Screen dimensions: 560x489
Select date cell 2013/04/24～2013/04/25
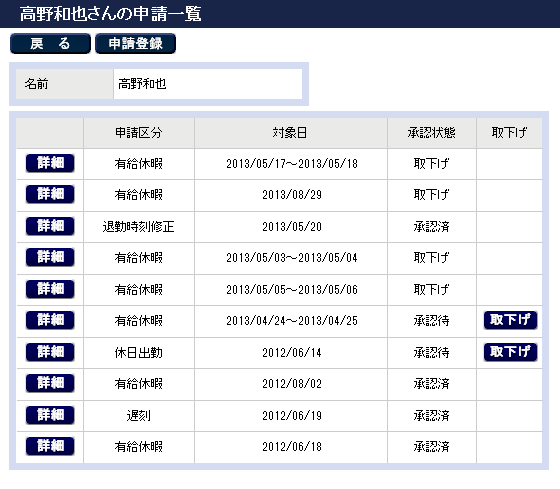(291, 321)
